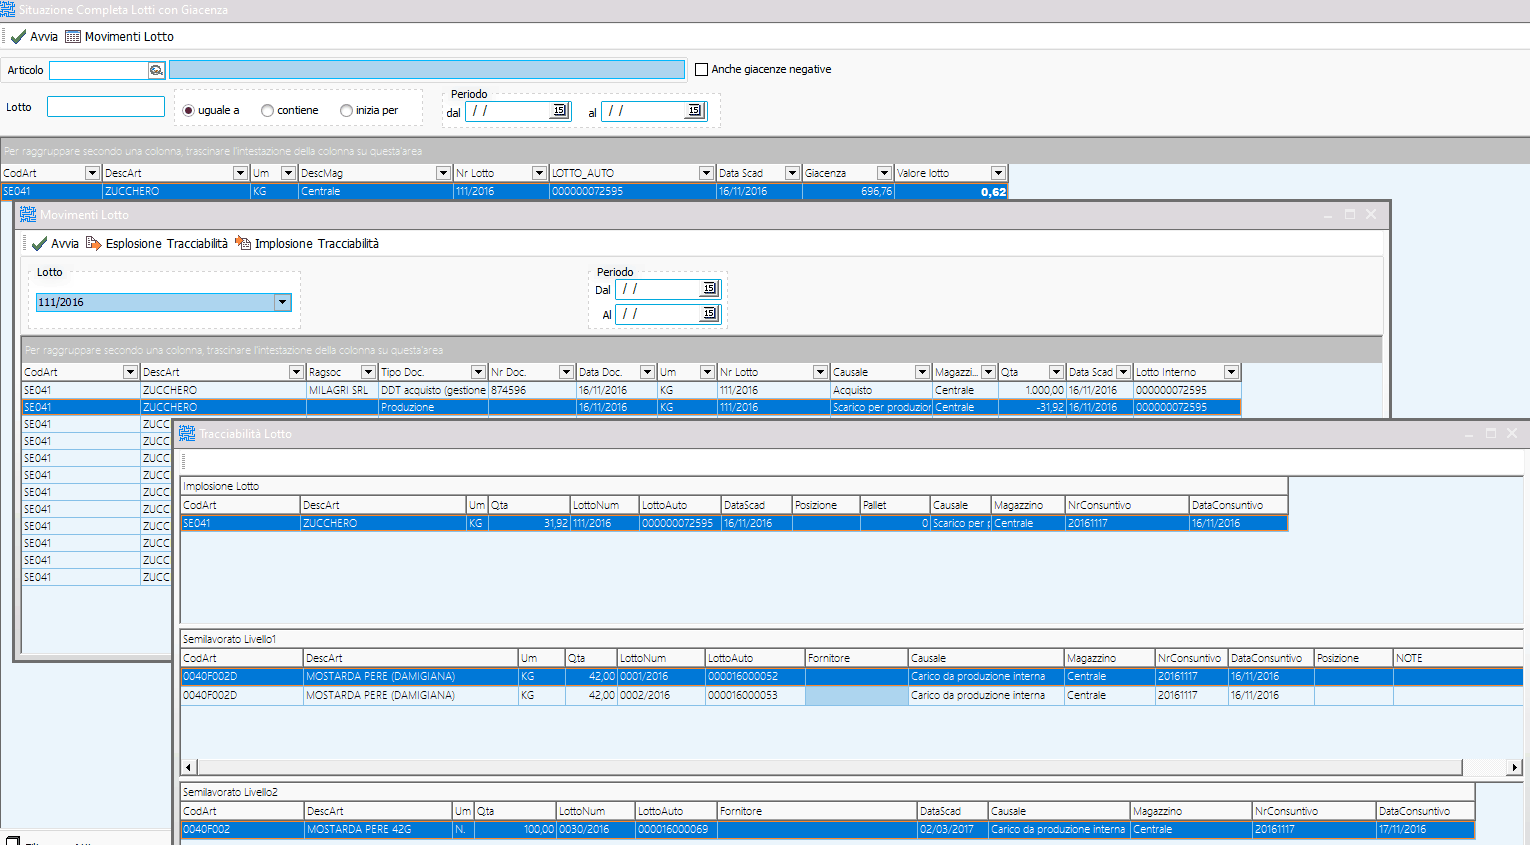Click Implosione Tracciabilità toolbar button
Screen dimensions: 1530x845
point(307,244)
